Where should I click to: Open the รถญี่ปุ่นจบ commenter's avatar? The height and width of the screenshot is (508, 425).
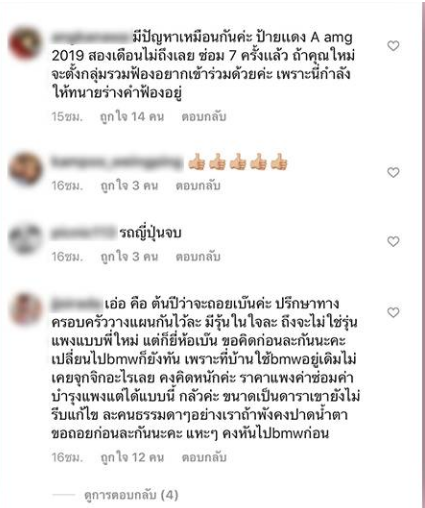[26, 239]
